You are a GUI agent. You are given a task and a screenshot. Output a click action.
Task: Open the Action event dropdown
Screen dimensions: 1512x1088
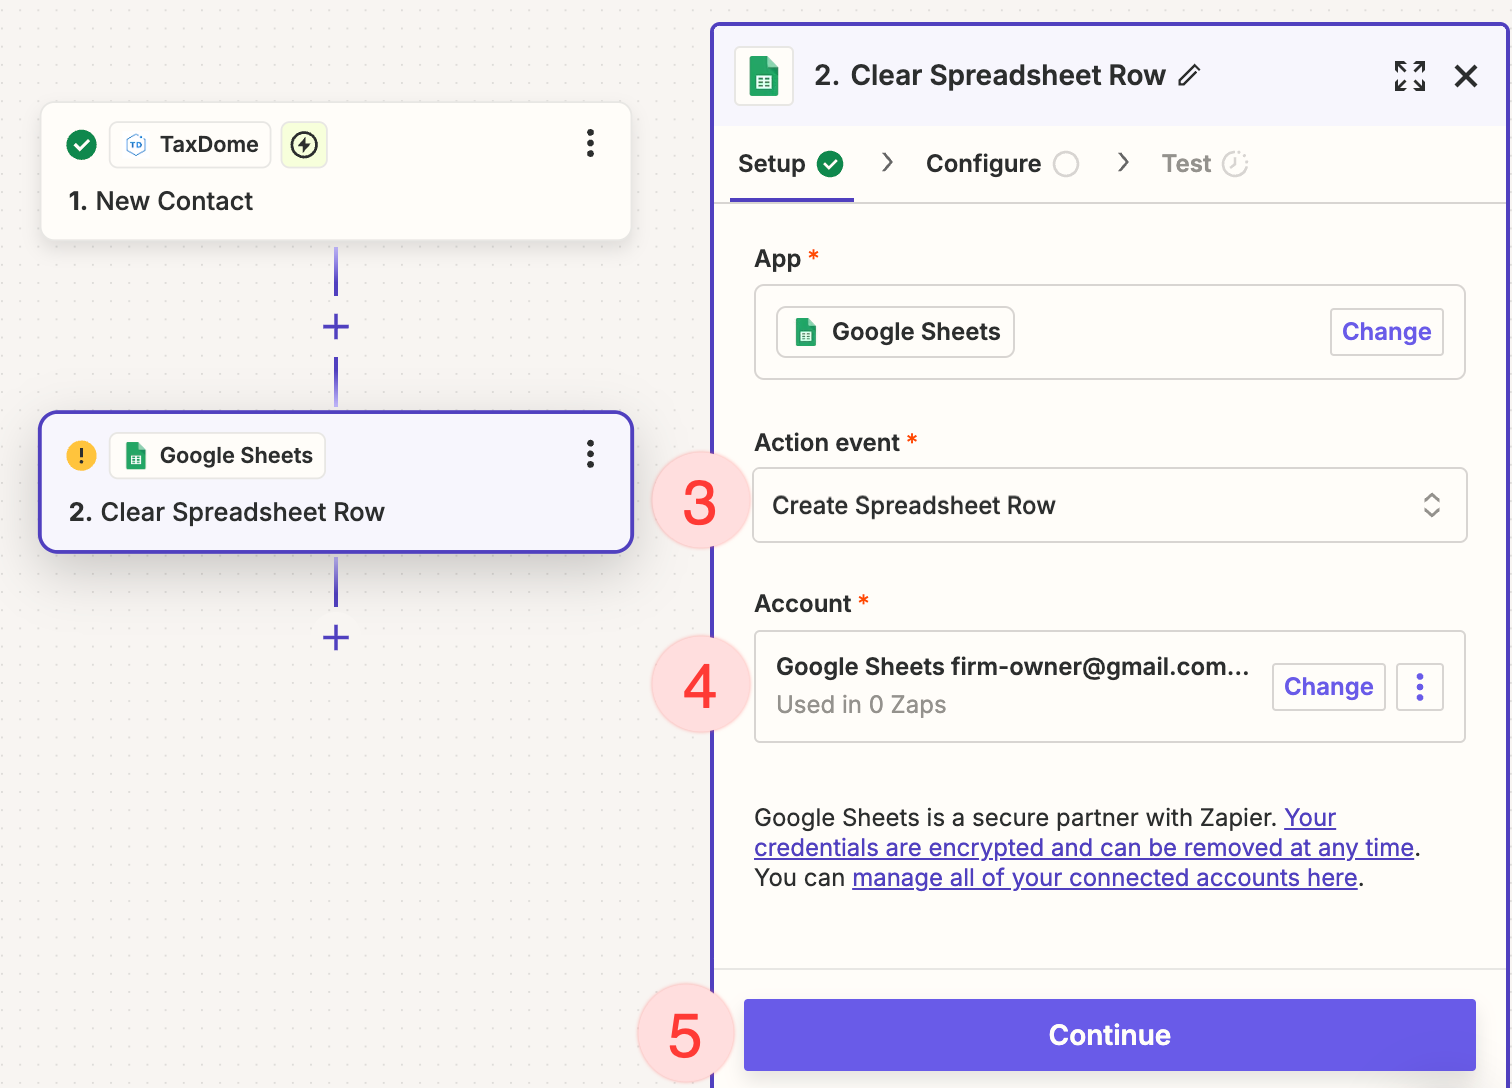coord(1109,506)
